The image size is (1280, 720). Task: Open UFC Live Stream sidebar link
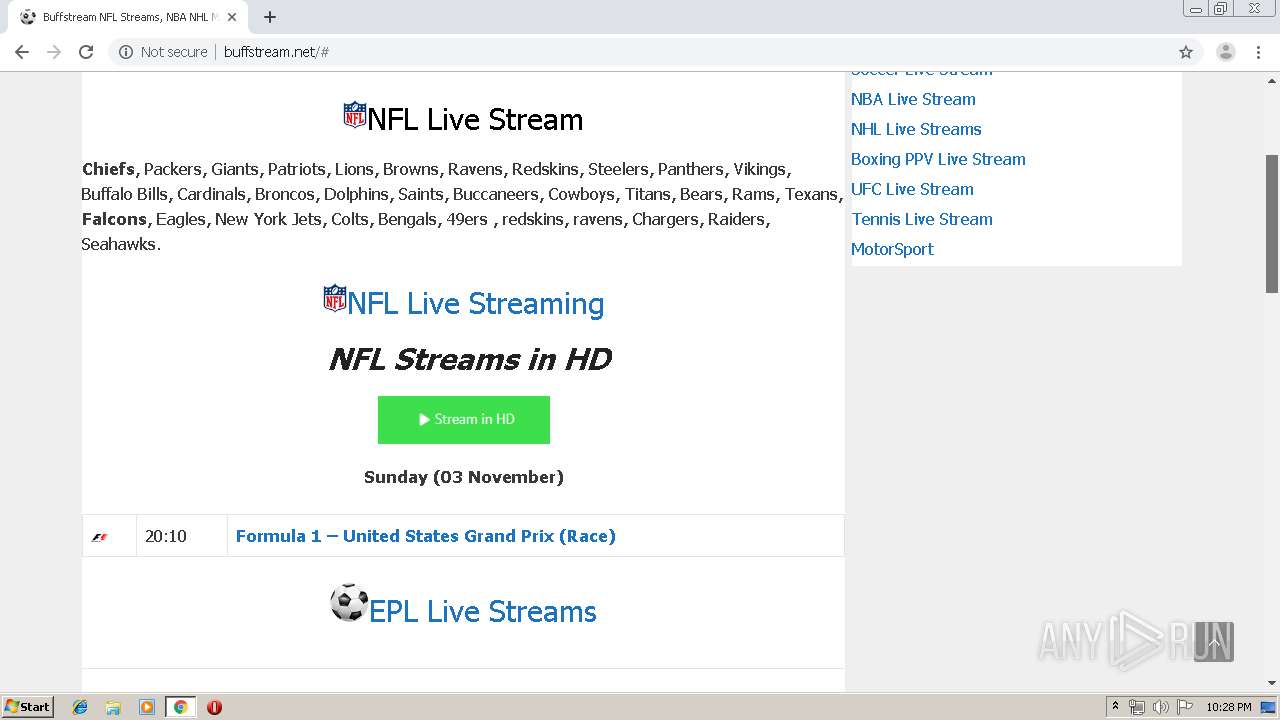[x=912, y=189]
